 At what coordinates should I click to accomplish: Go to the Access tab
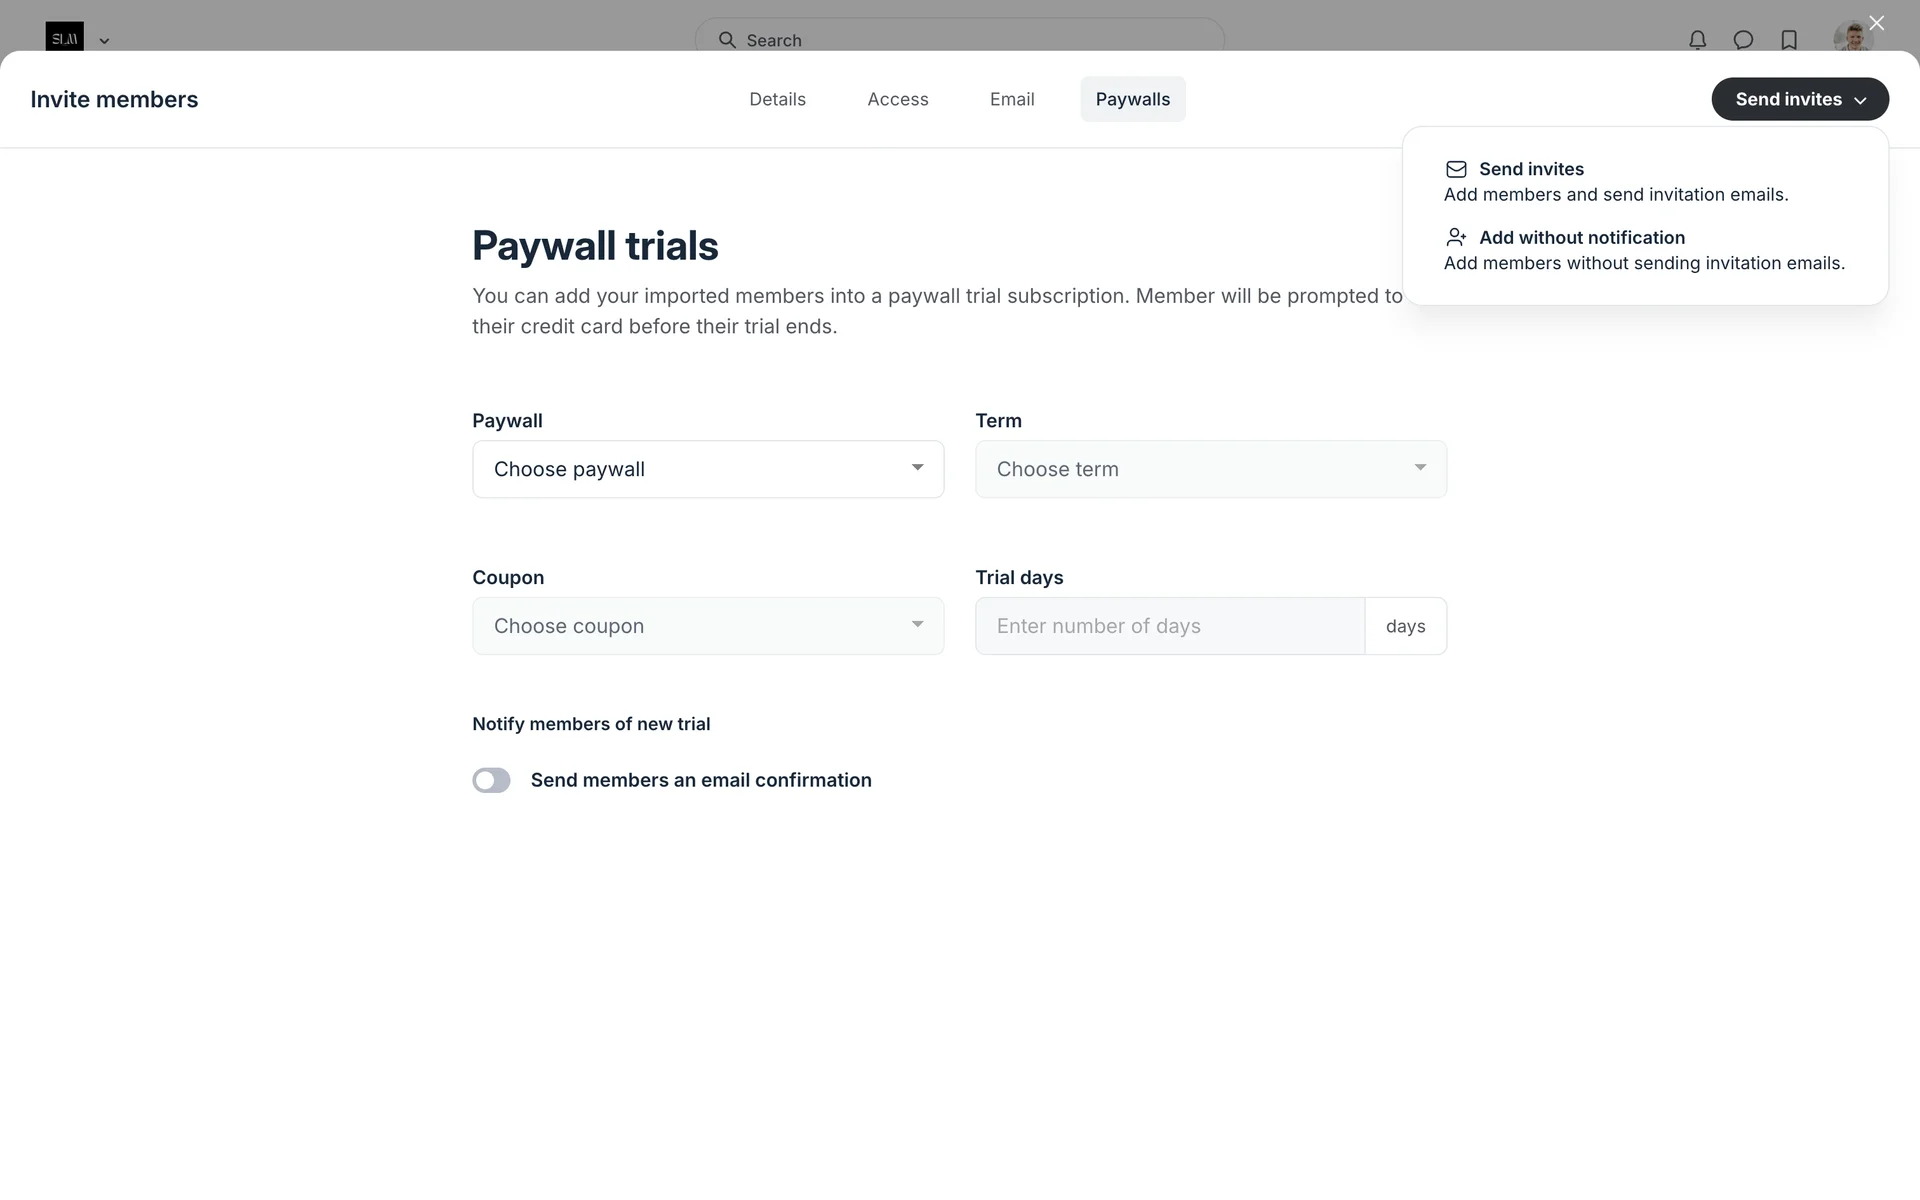[897, 99]
